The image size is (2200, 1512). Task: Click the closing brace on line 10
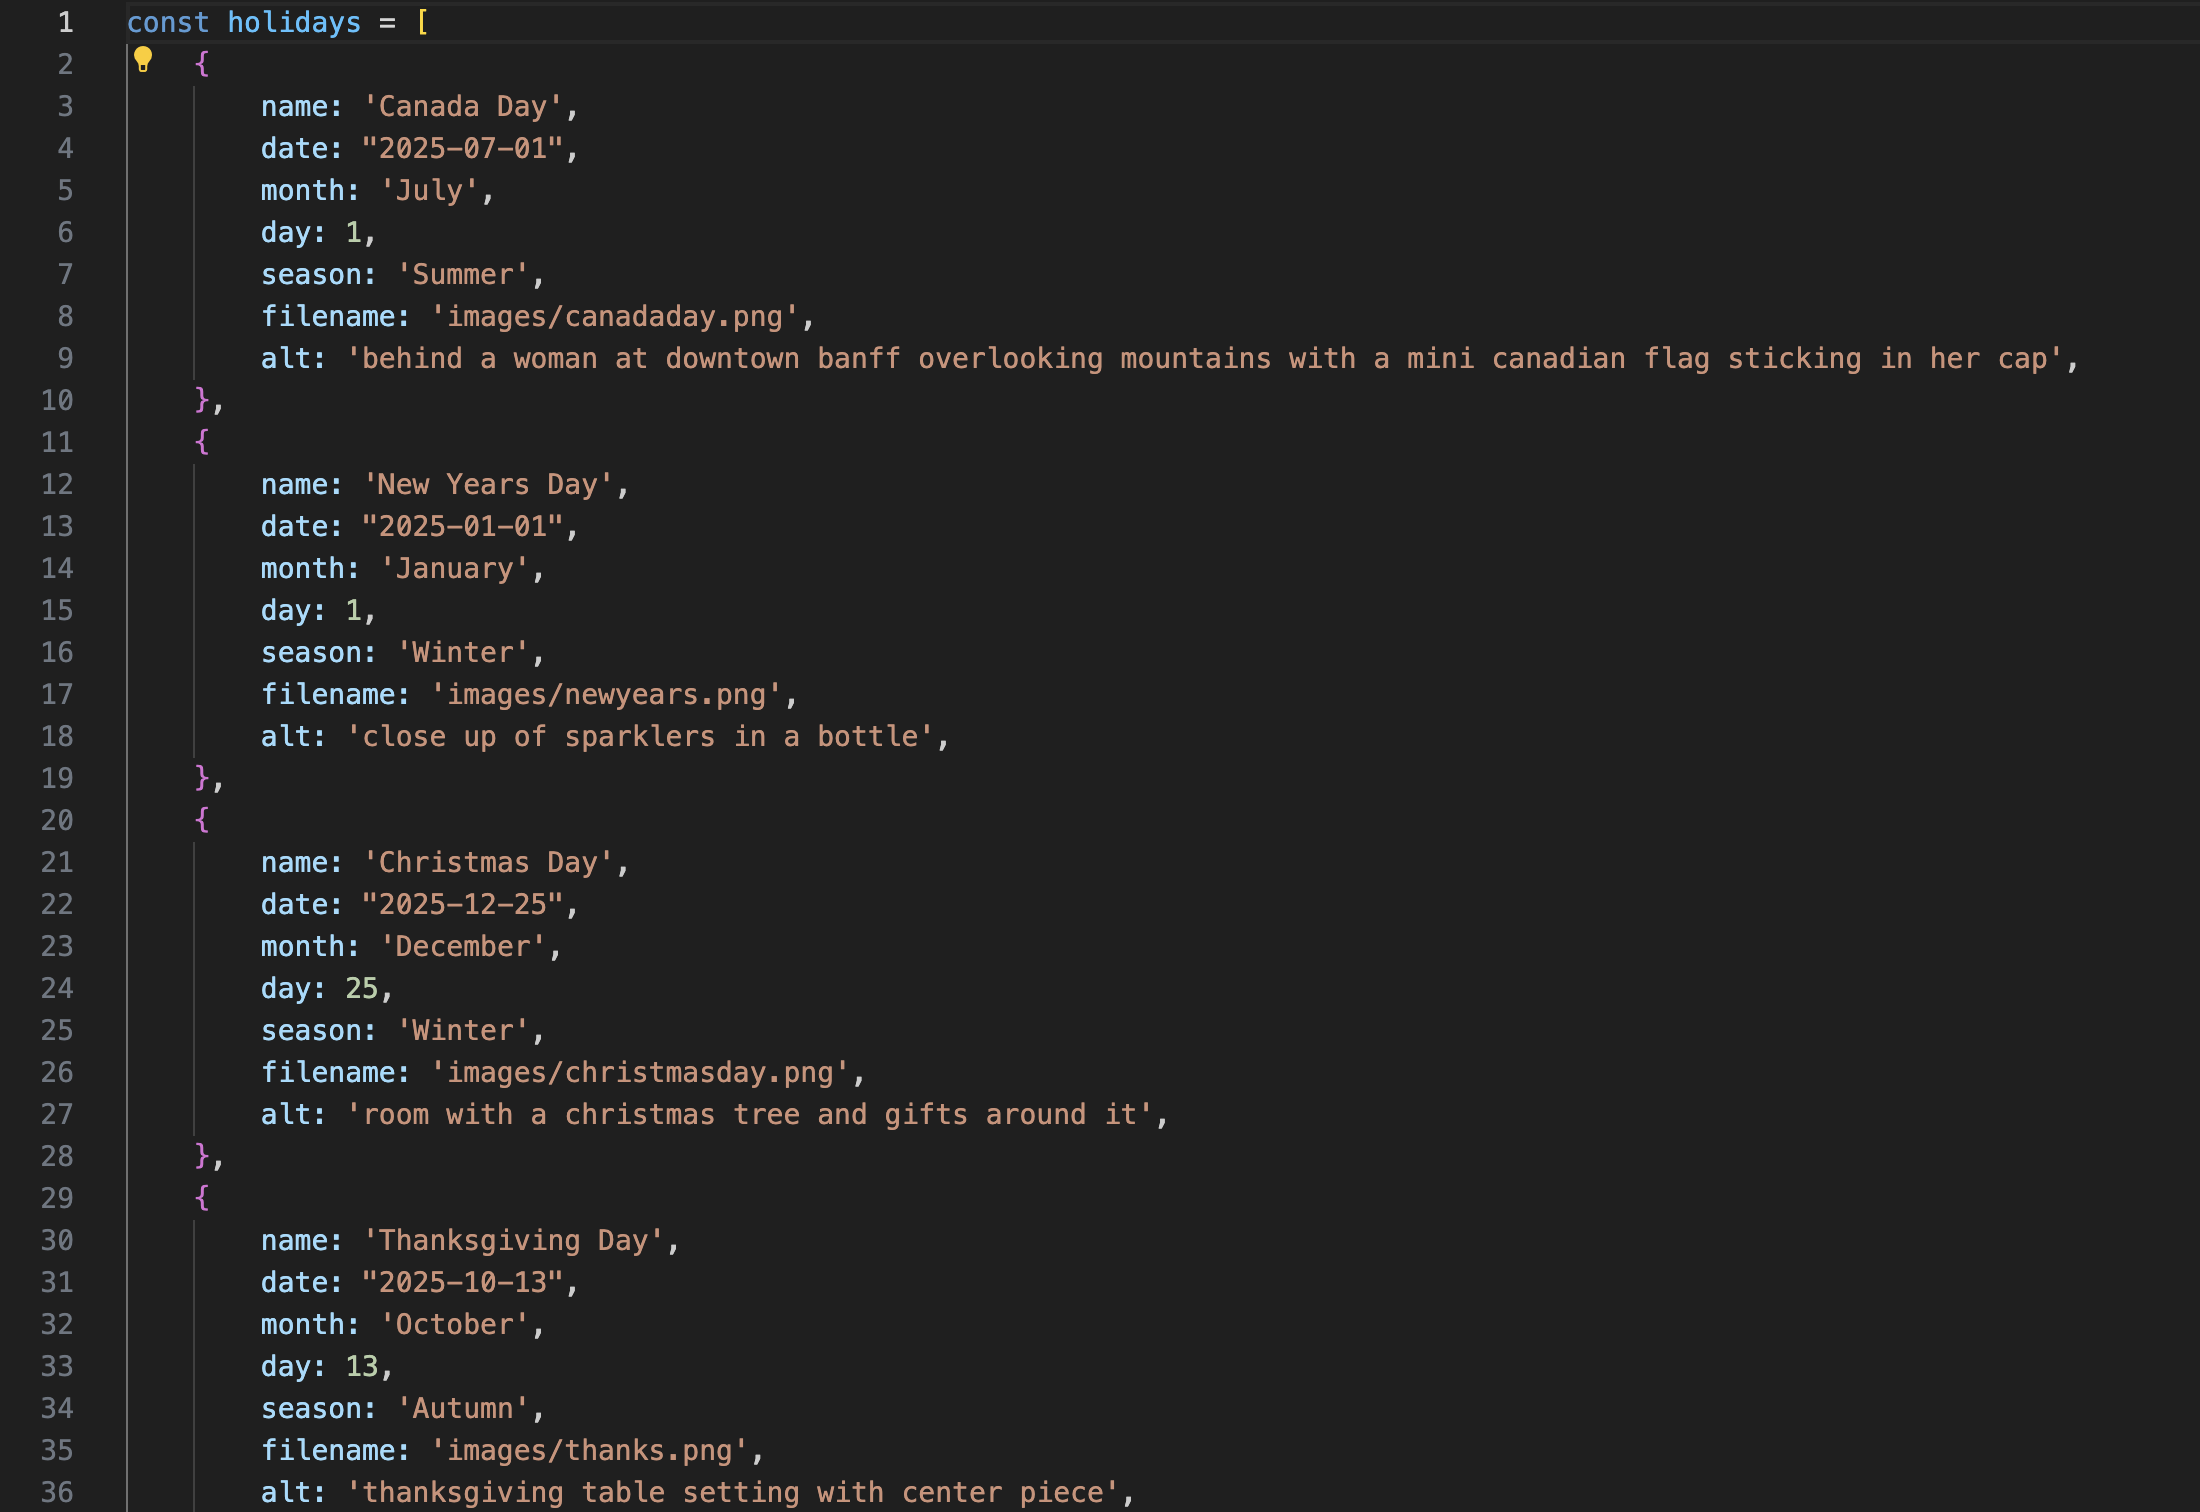[x=202, y=400]
